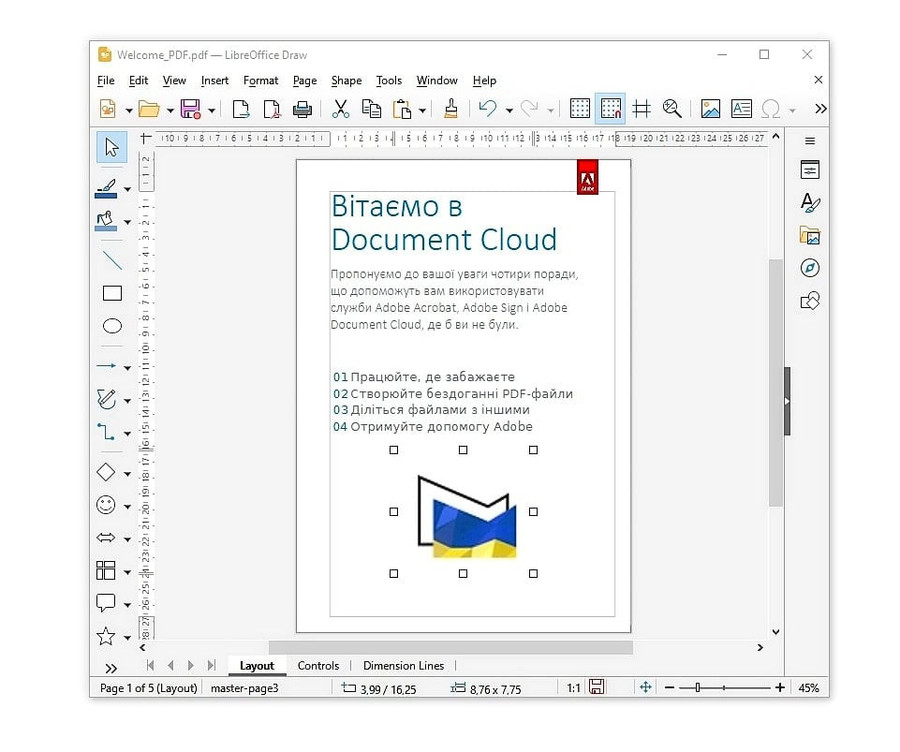Select the Stars and Banners tool

point(106,636)
